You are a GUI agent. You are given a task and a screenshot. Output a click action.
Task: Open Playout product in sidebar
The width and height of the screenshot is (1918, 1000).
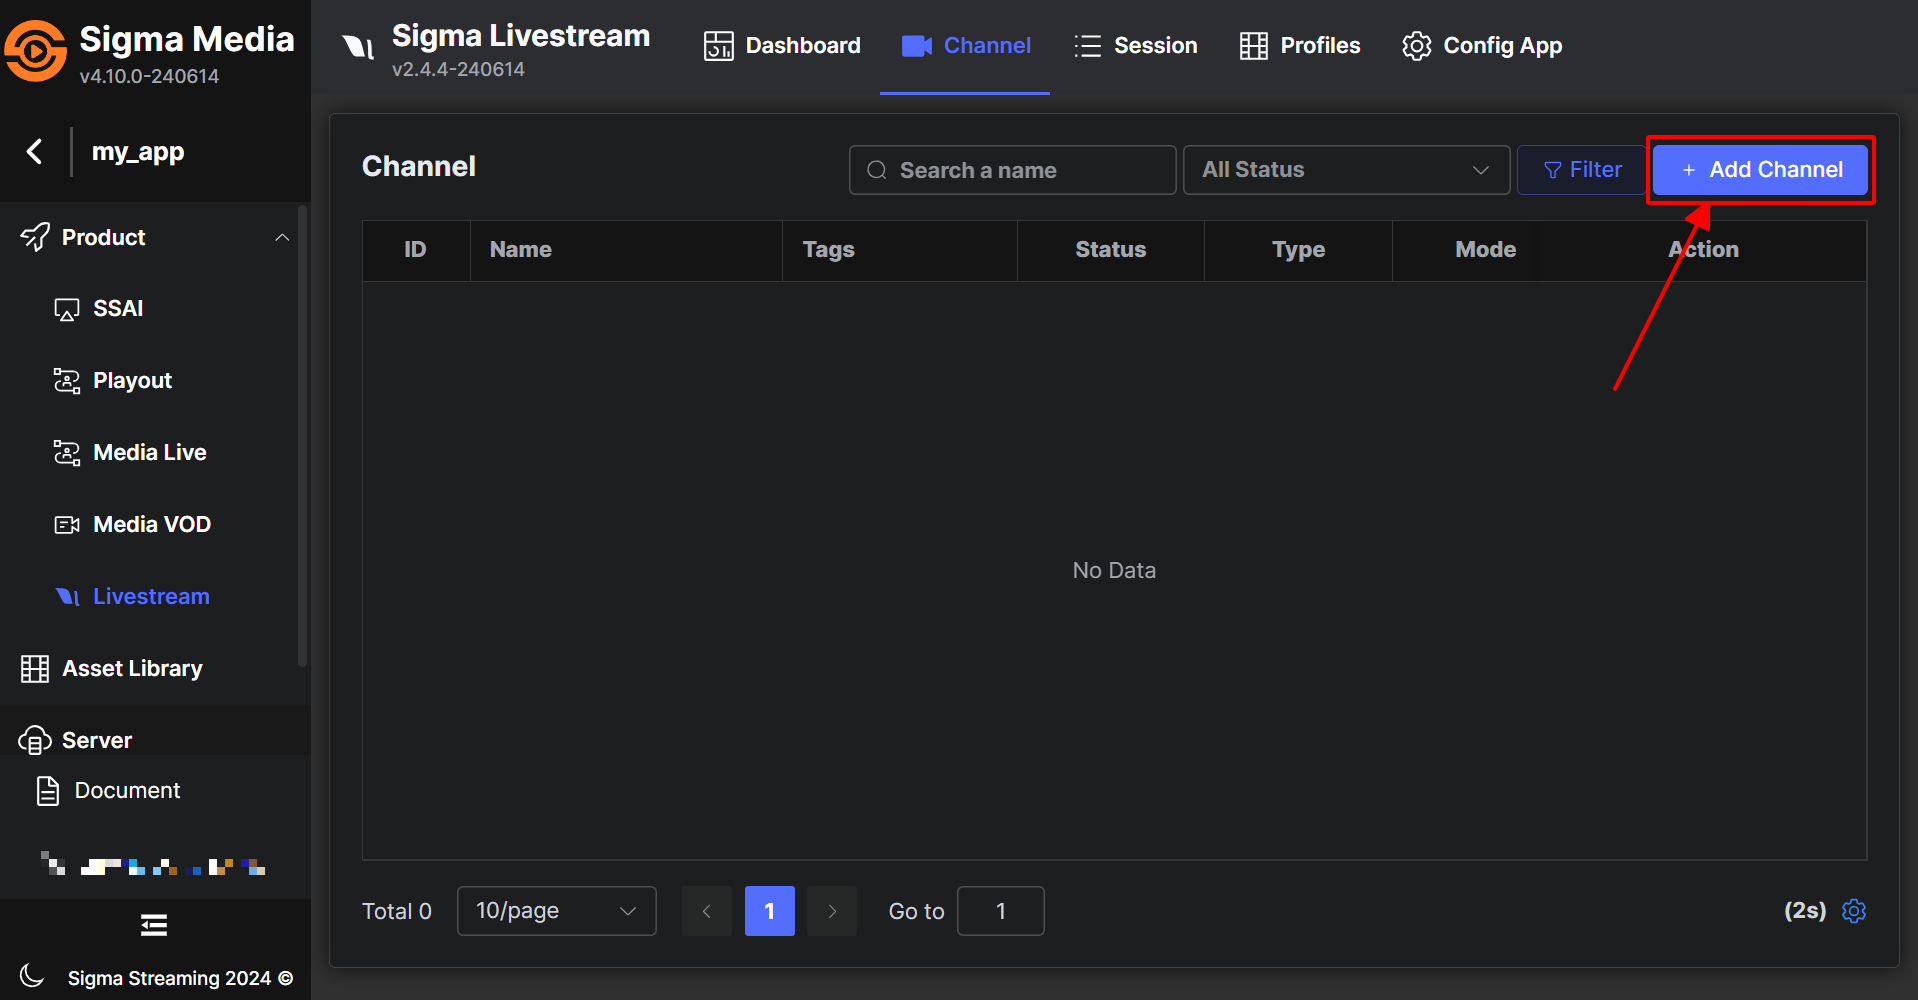coord(131,381)
